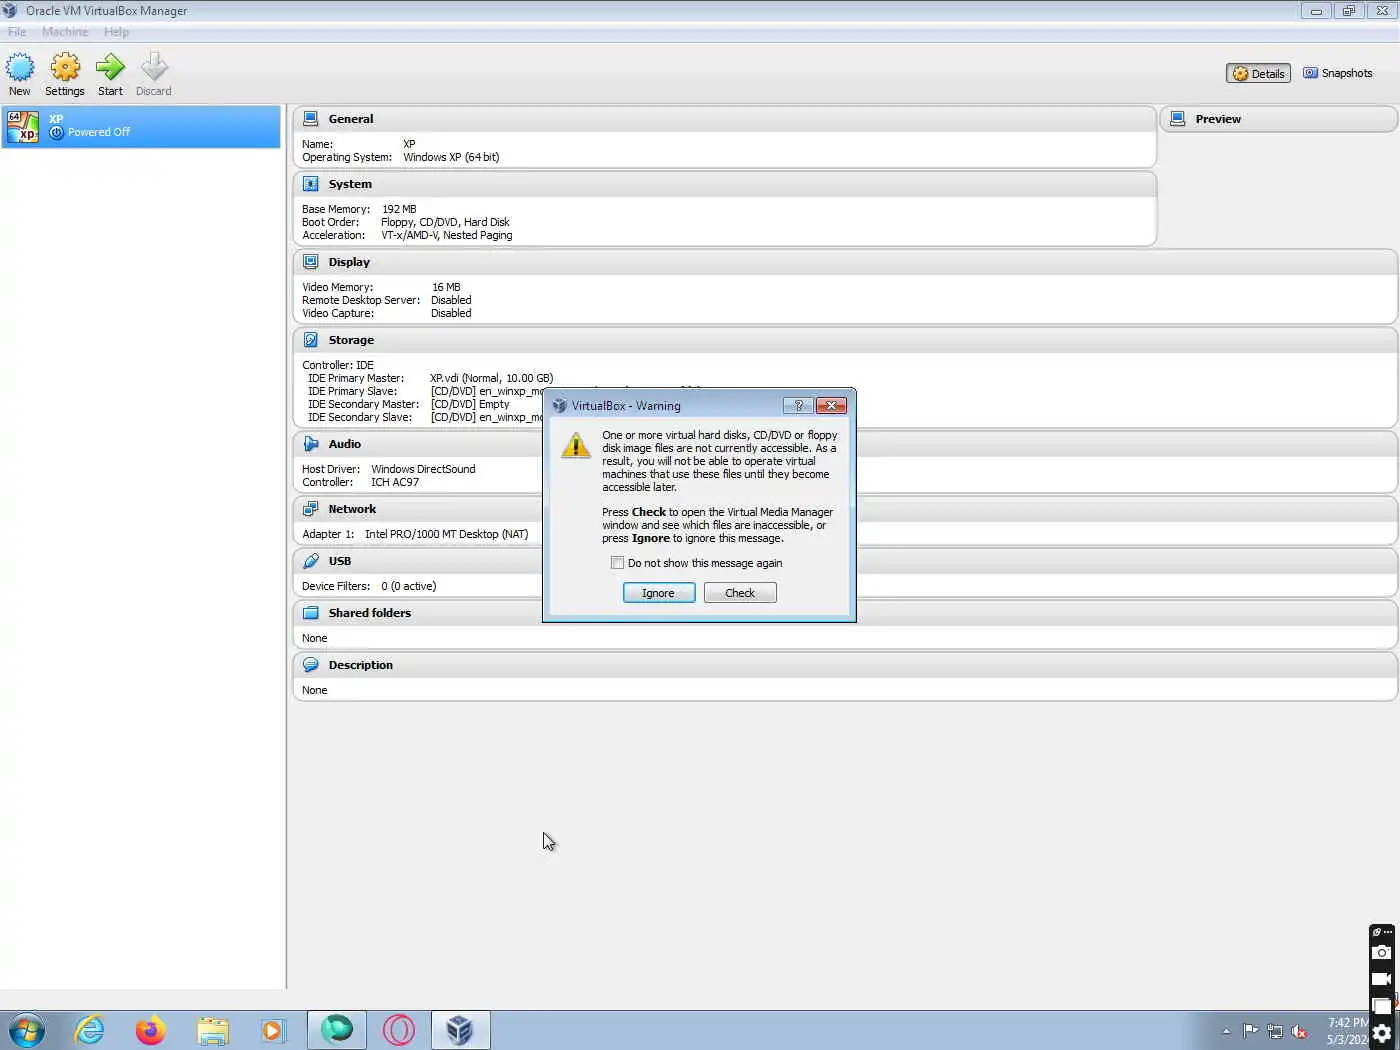
Task: Open the File menu
Action: 17,32
